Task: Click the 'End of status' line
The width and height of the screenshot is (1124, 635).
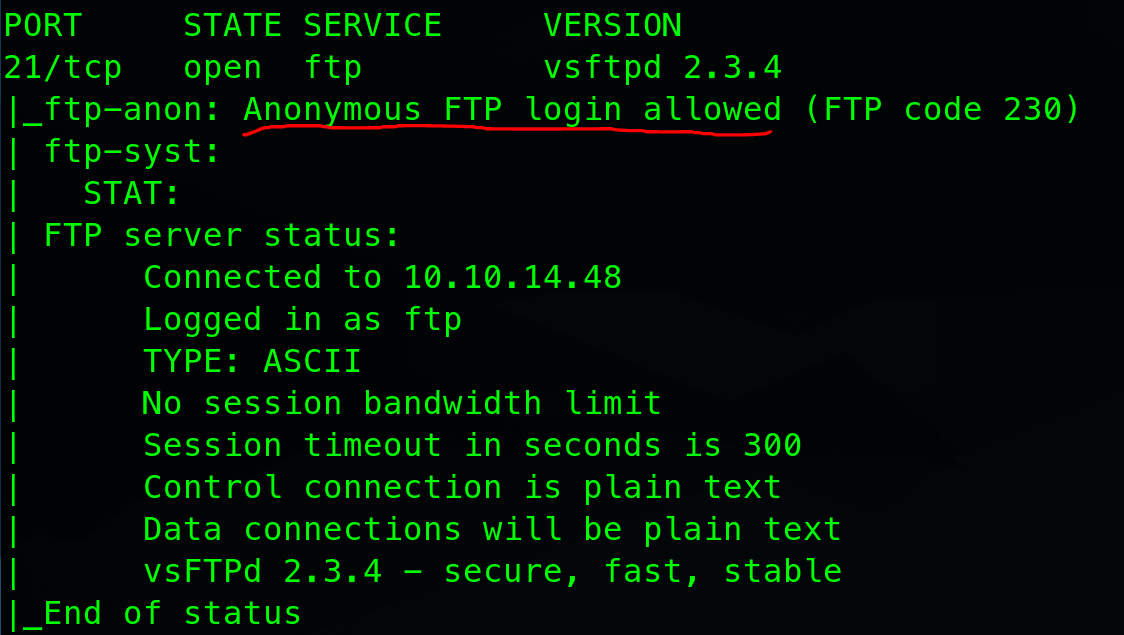Action: 172,613
